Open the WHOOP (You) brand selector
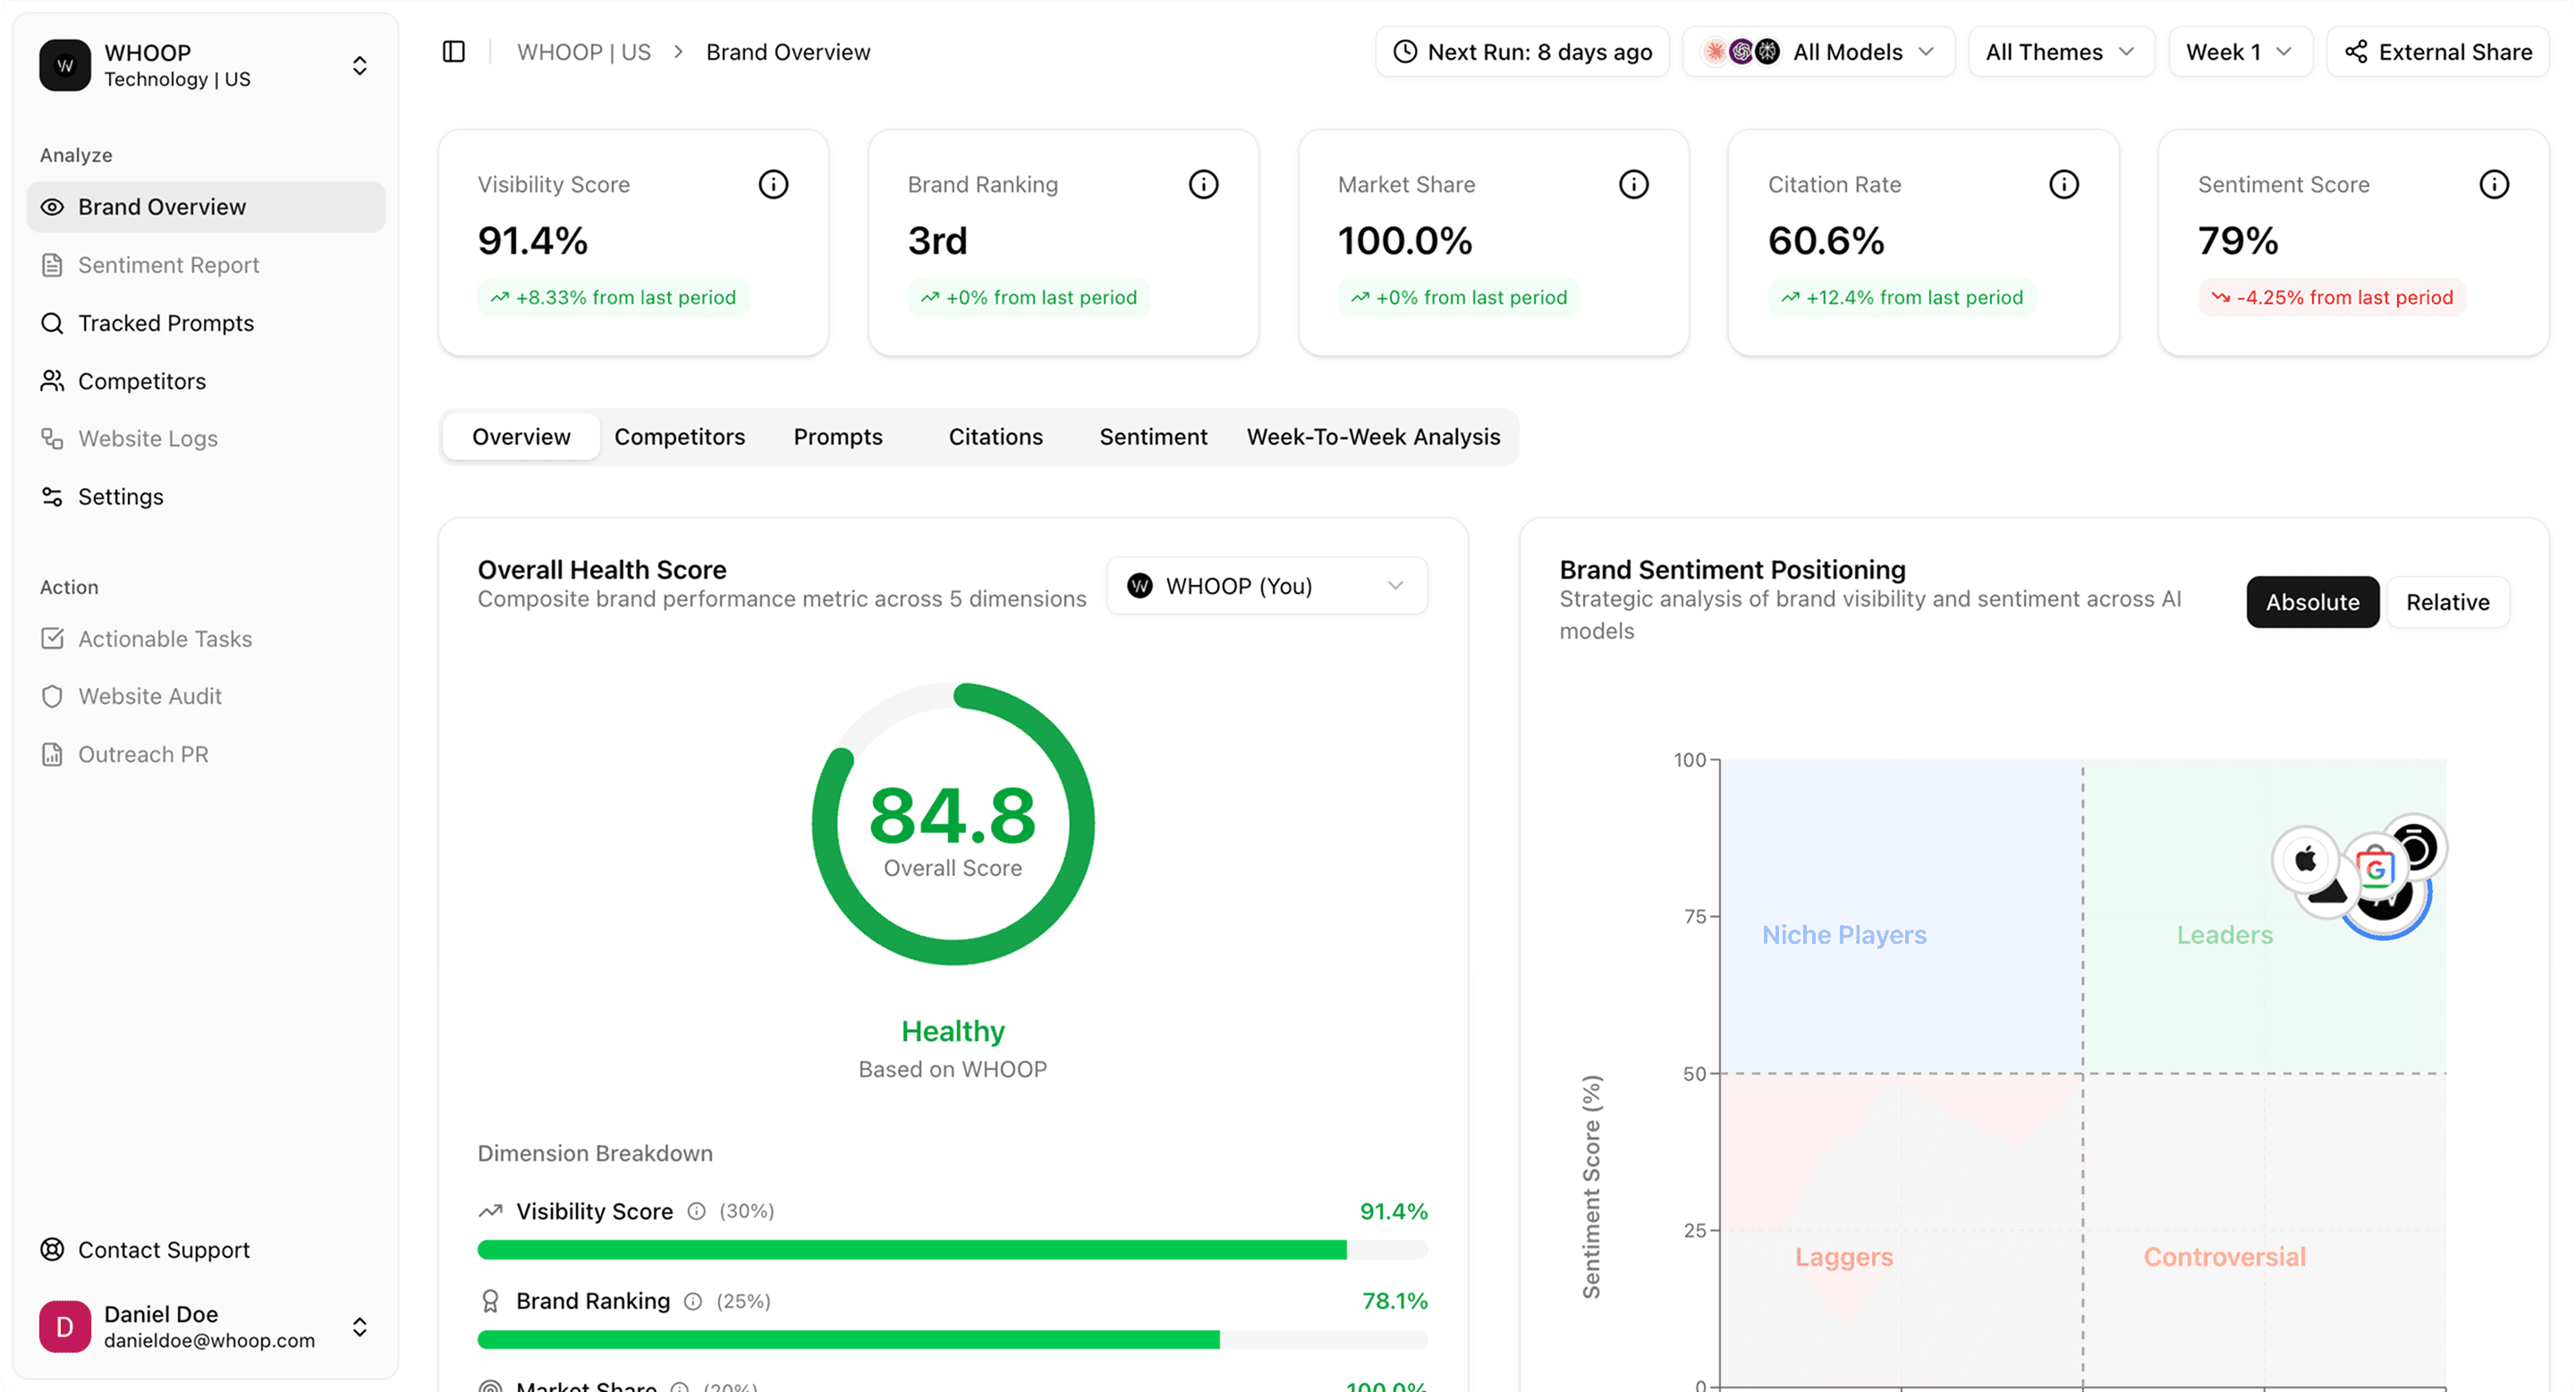The image size is (2576, 1392). (x=1266, y=585)
